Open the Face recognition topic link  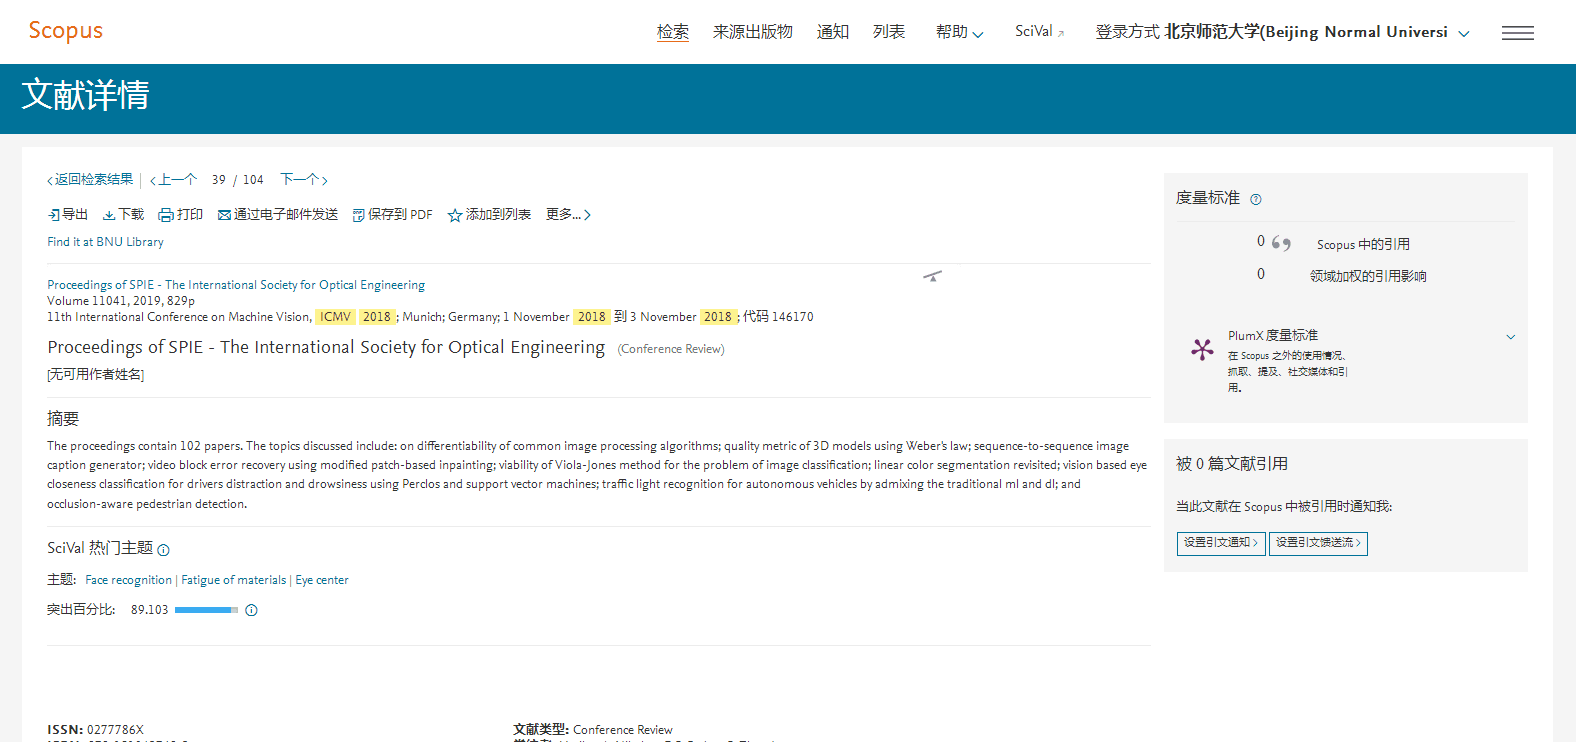128,580
